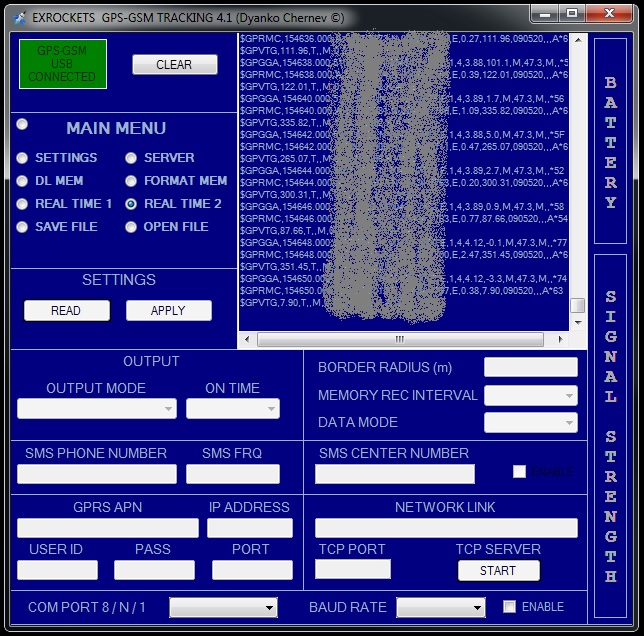Select the REAL TIME 1 radio option

click(22, 204)
